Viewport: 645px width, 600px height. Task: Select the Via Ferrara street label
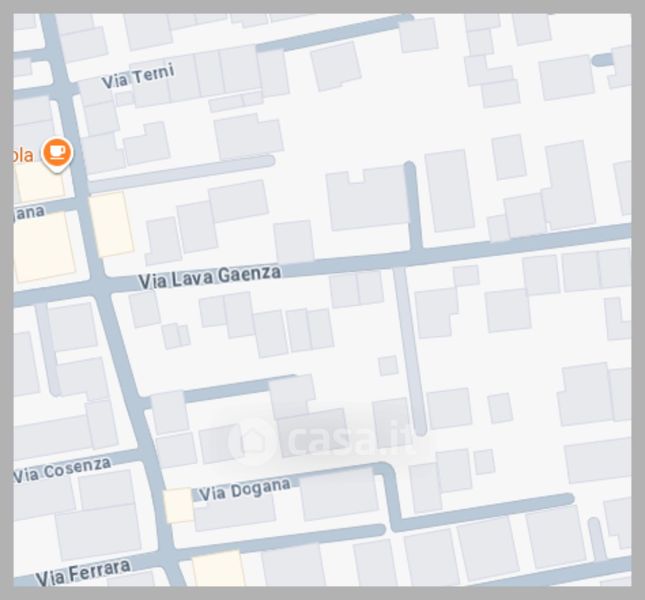click(84, 572)
